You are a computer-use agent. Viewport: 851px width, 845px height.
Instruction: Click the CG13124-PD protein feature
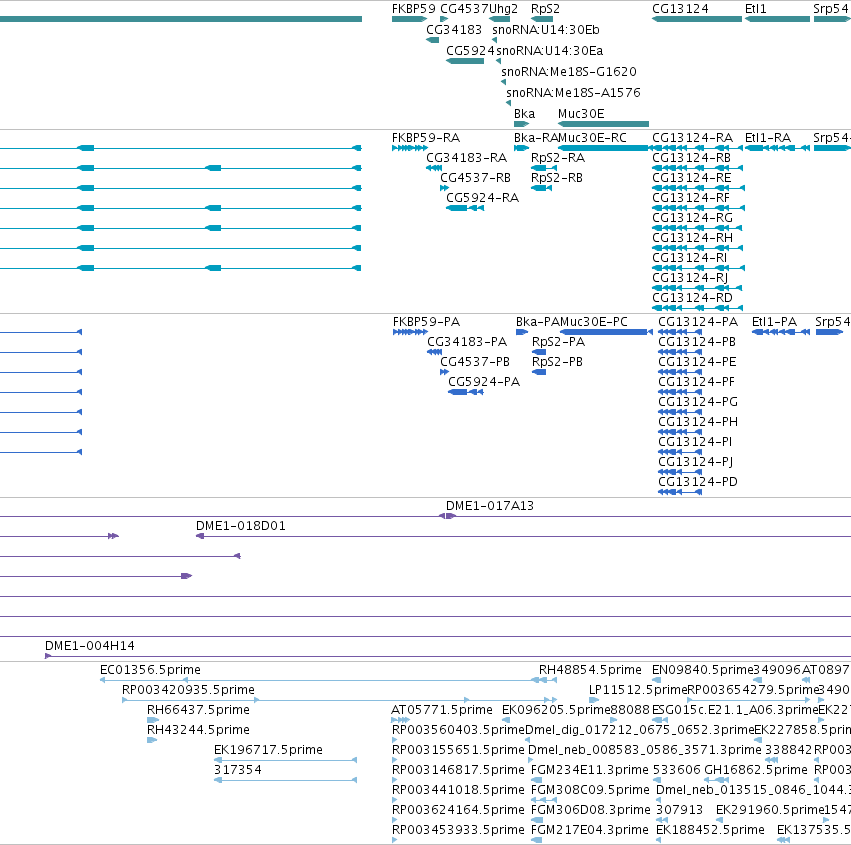pyautogui.click(x=680, y=492)
